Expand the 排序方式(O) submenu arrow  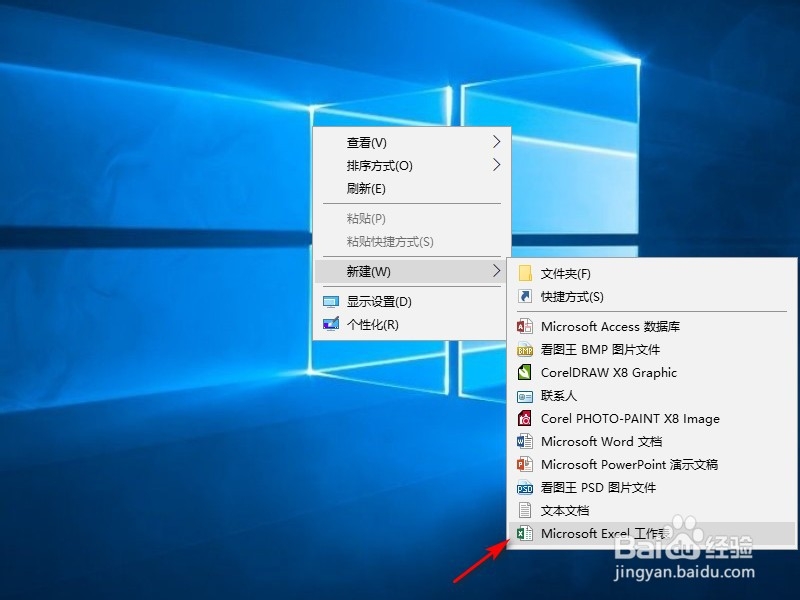[496, 165]
